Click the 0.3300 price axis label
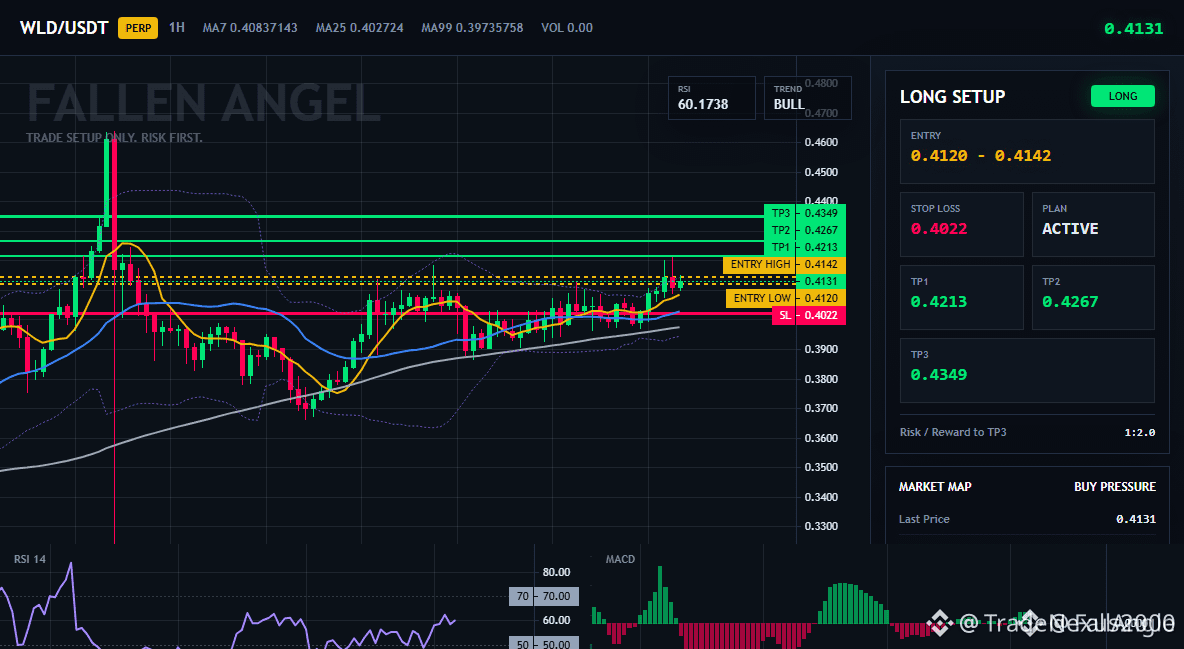Image resolution: width=1184 pixels, height=649 pixels. click(x=822, y=526)
